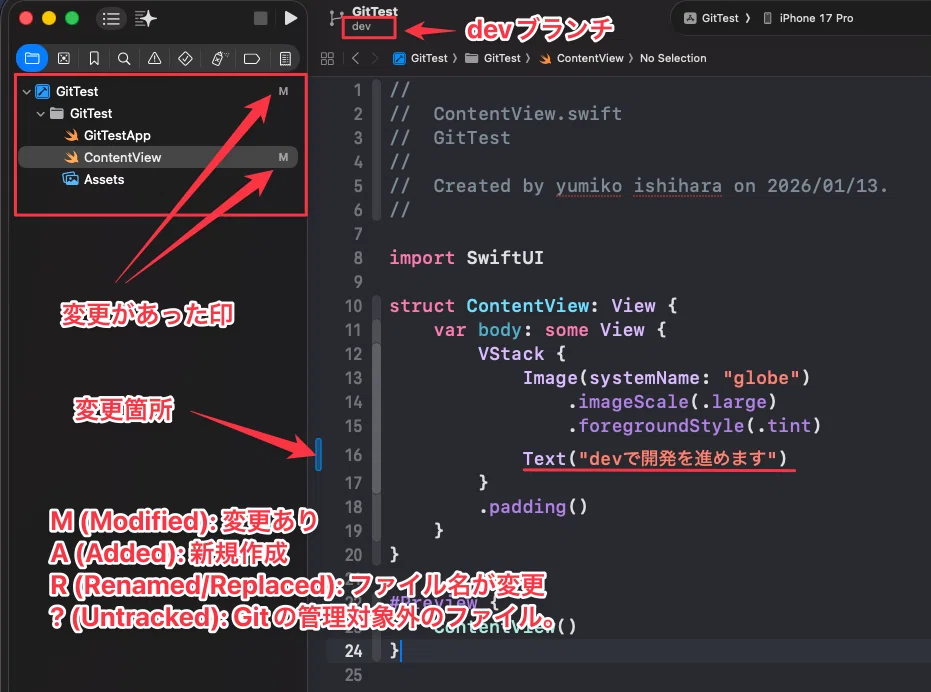Open the Source Control navigator tab
The height and width of the screenshot is (692, 931).
64,58
